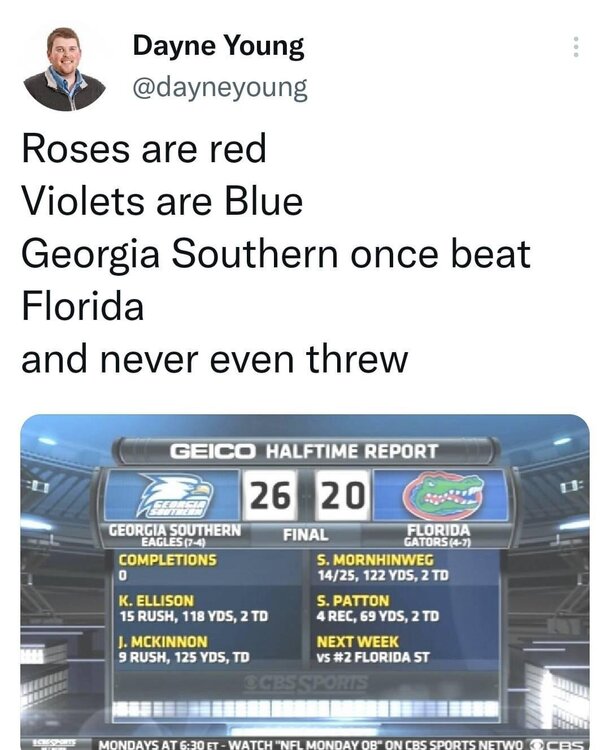
Task: Click the "Roses are red" tweet text
Action: click(144, 148)
